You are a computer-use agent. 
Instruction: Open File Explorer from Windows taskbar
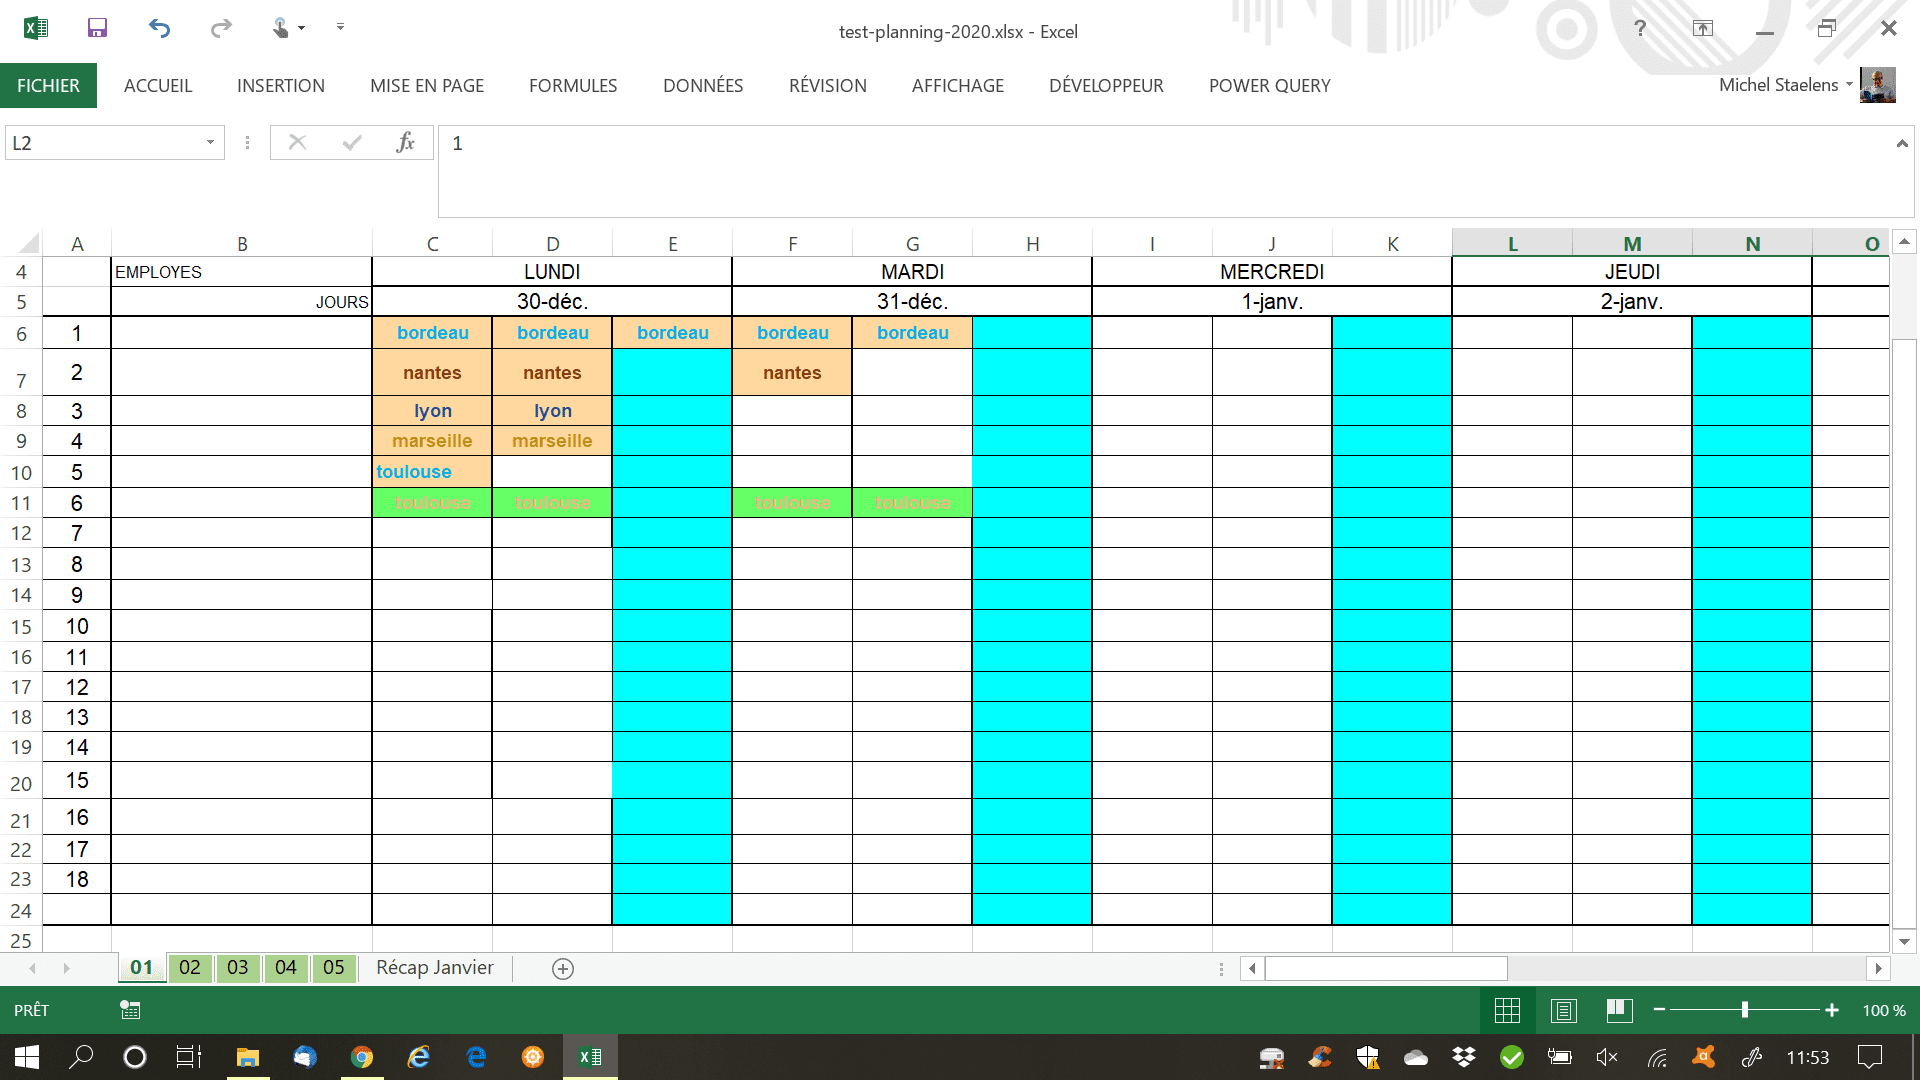[247, 1057]
